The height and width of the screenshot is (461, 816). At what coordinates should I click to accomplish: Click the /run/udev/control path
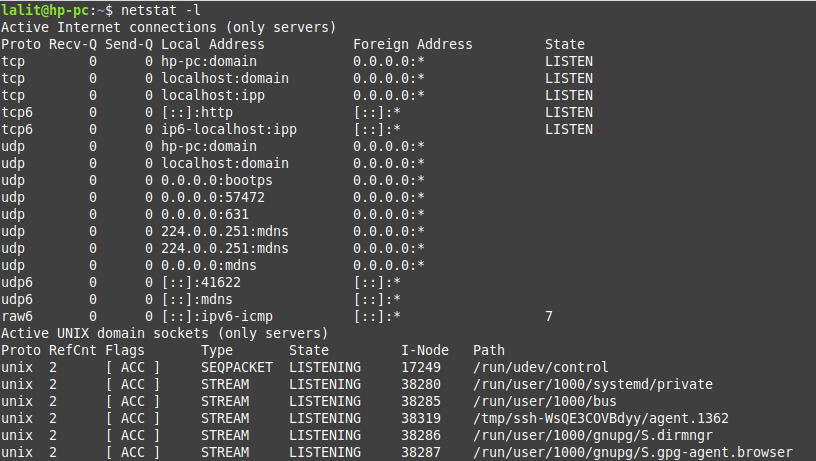pos(540,367)
